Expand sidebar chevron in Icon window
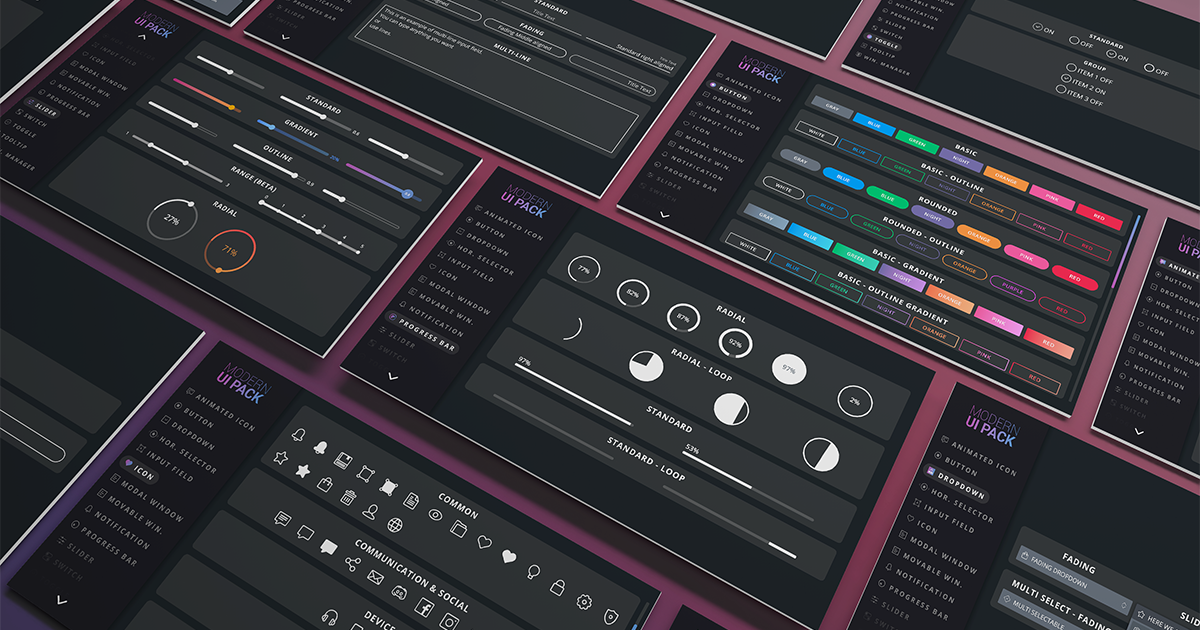The image size is (1200, 630). click(62, 600)
